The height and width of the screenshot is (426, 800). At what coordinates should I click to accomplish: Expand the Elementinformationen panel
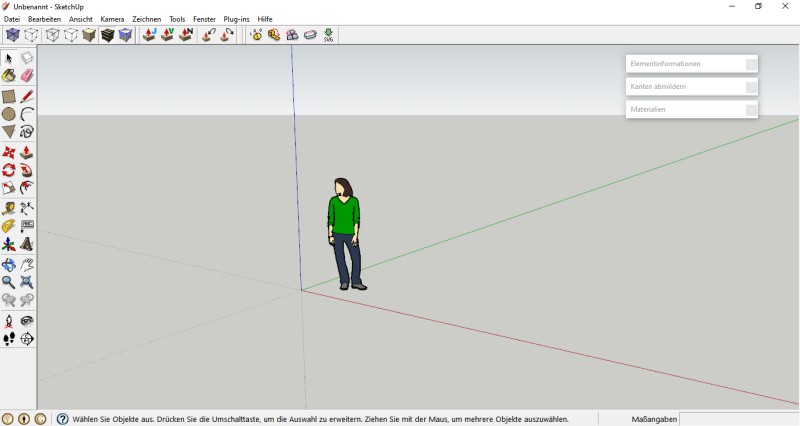click(691, 64)
